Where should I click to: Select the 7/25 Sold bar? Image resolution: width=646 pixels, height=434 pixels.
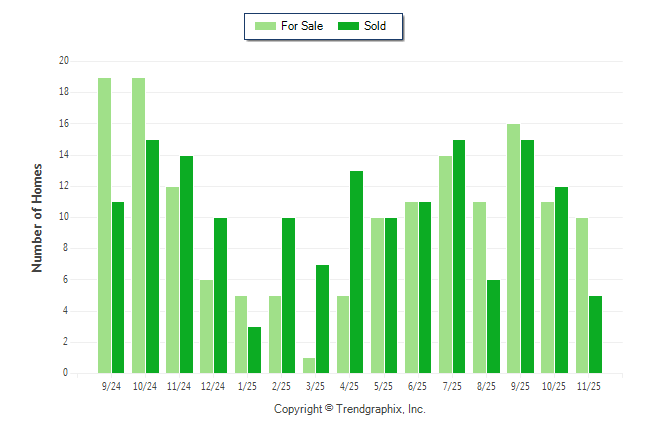pyautogui.click(x=458, y=256)
